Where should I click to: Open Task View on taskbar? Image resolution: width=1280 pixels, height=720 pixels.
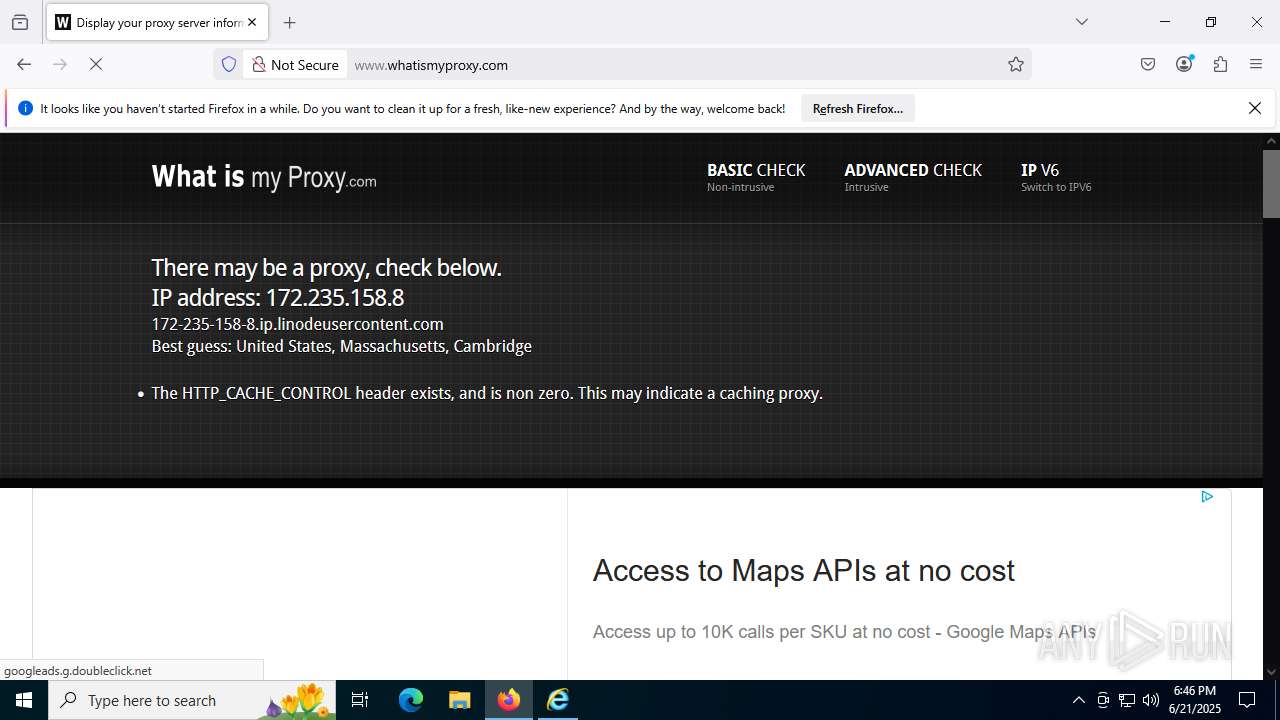(x=360, y=700)
